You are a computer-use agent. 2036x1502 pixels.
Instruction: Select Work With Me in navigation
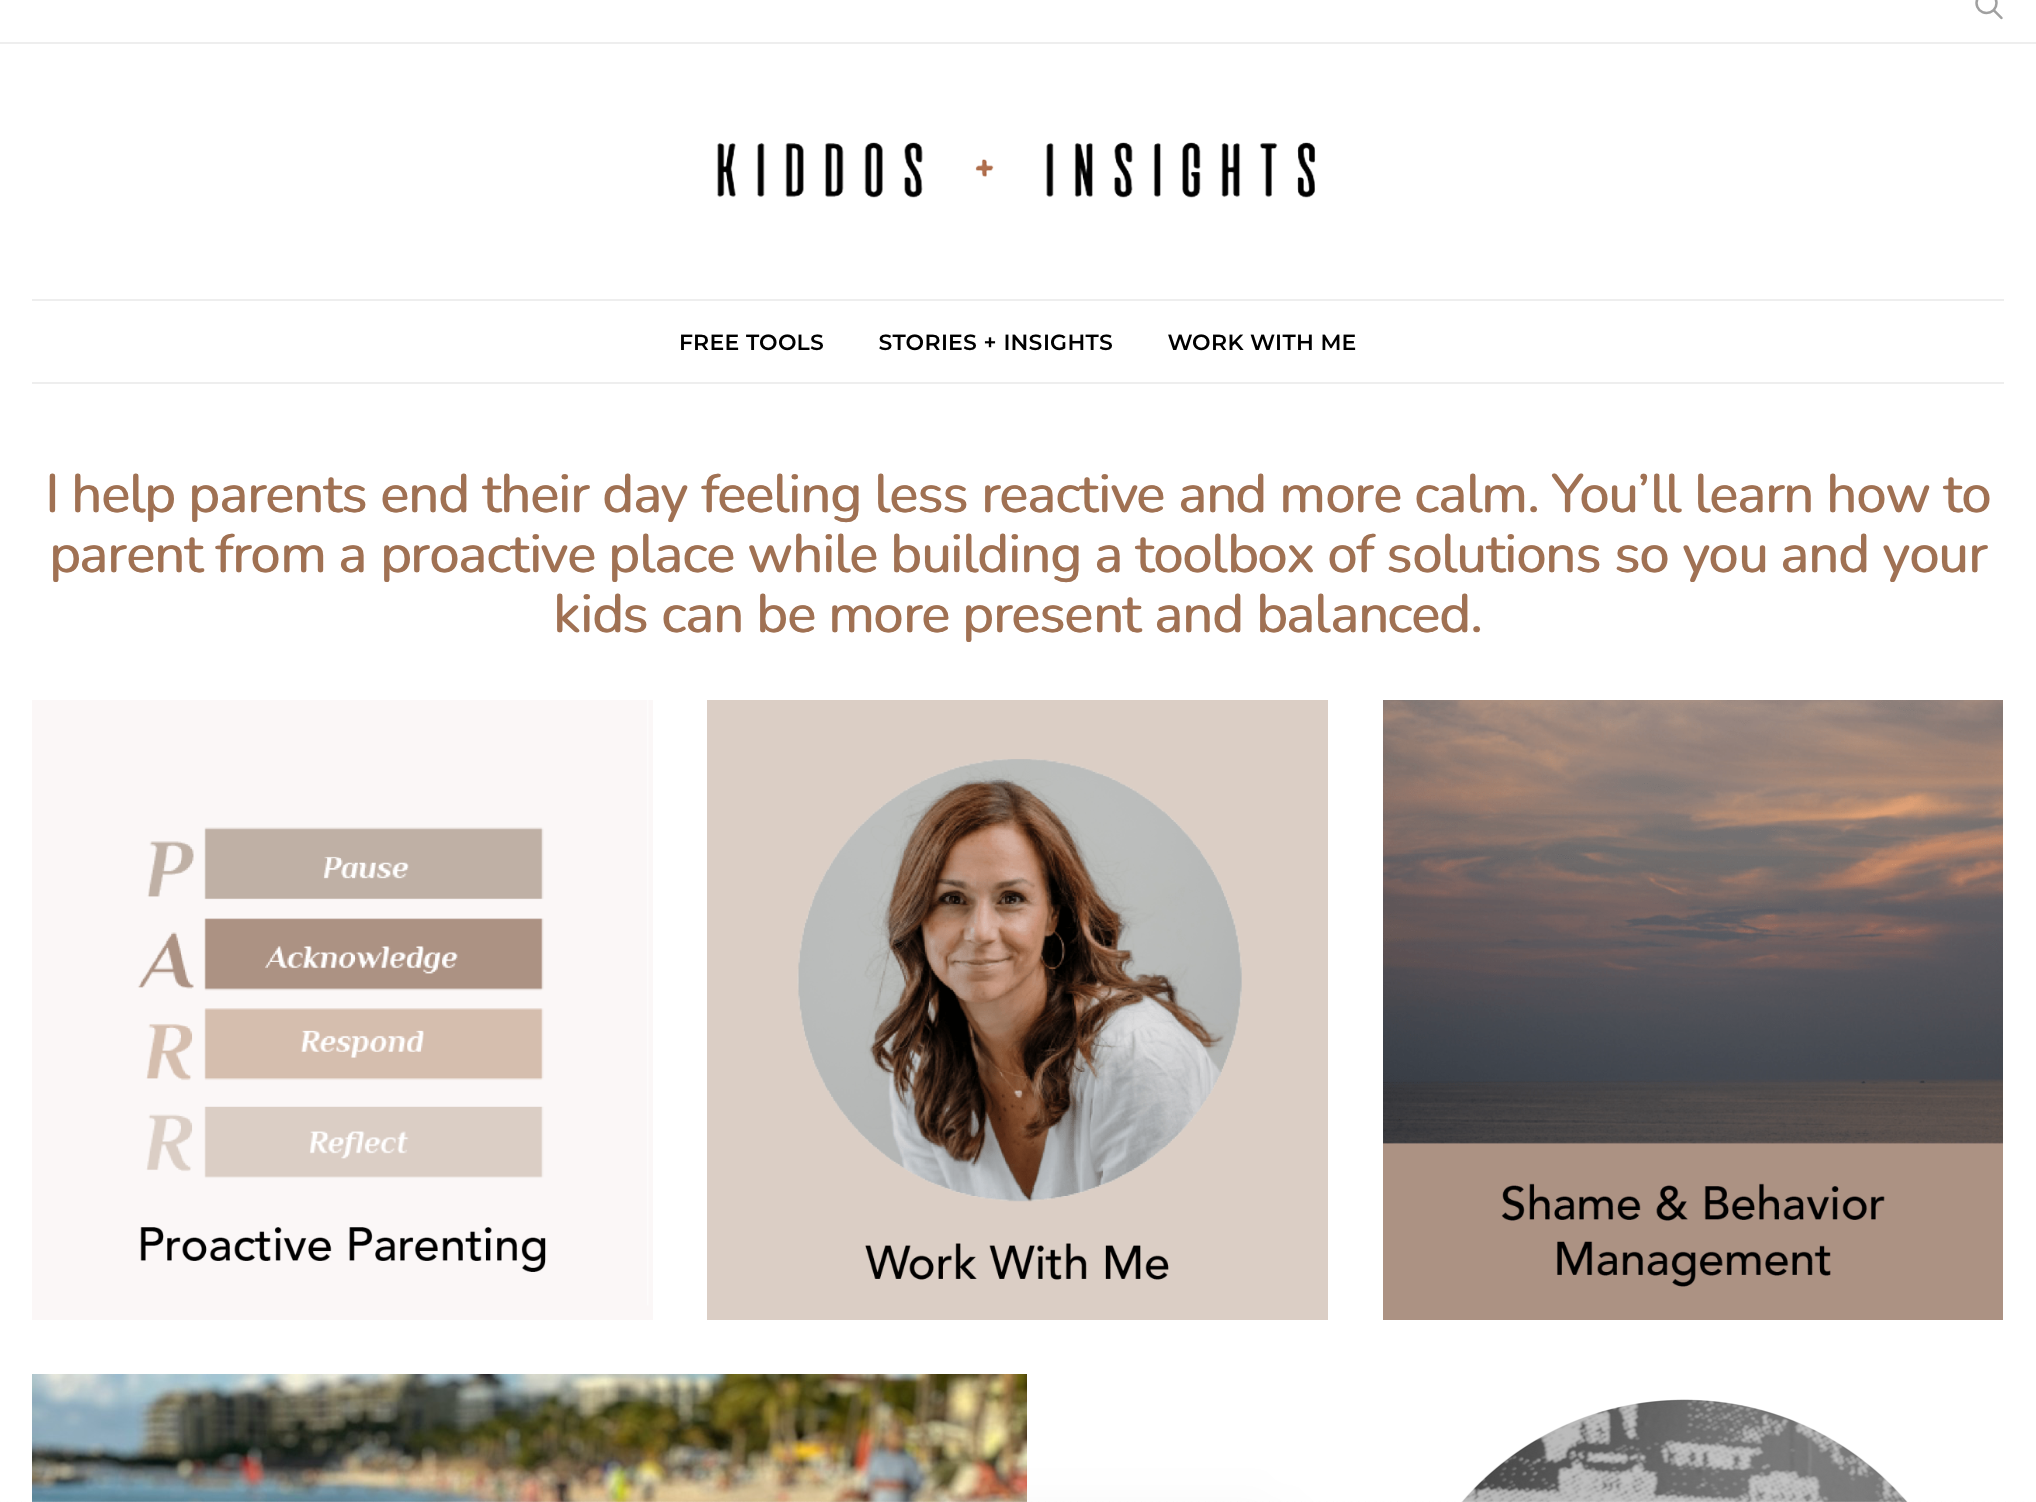(x=1262, y=342)
